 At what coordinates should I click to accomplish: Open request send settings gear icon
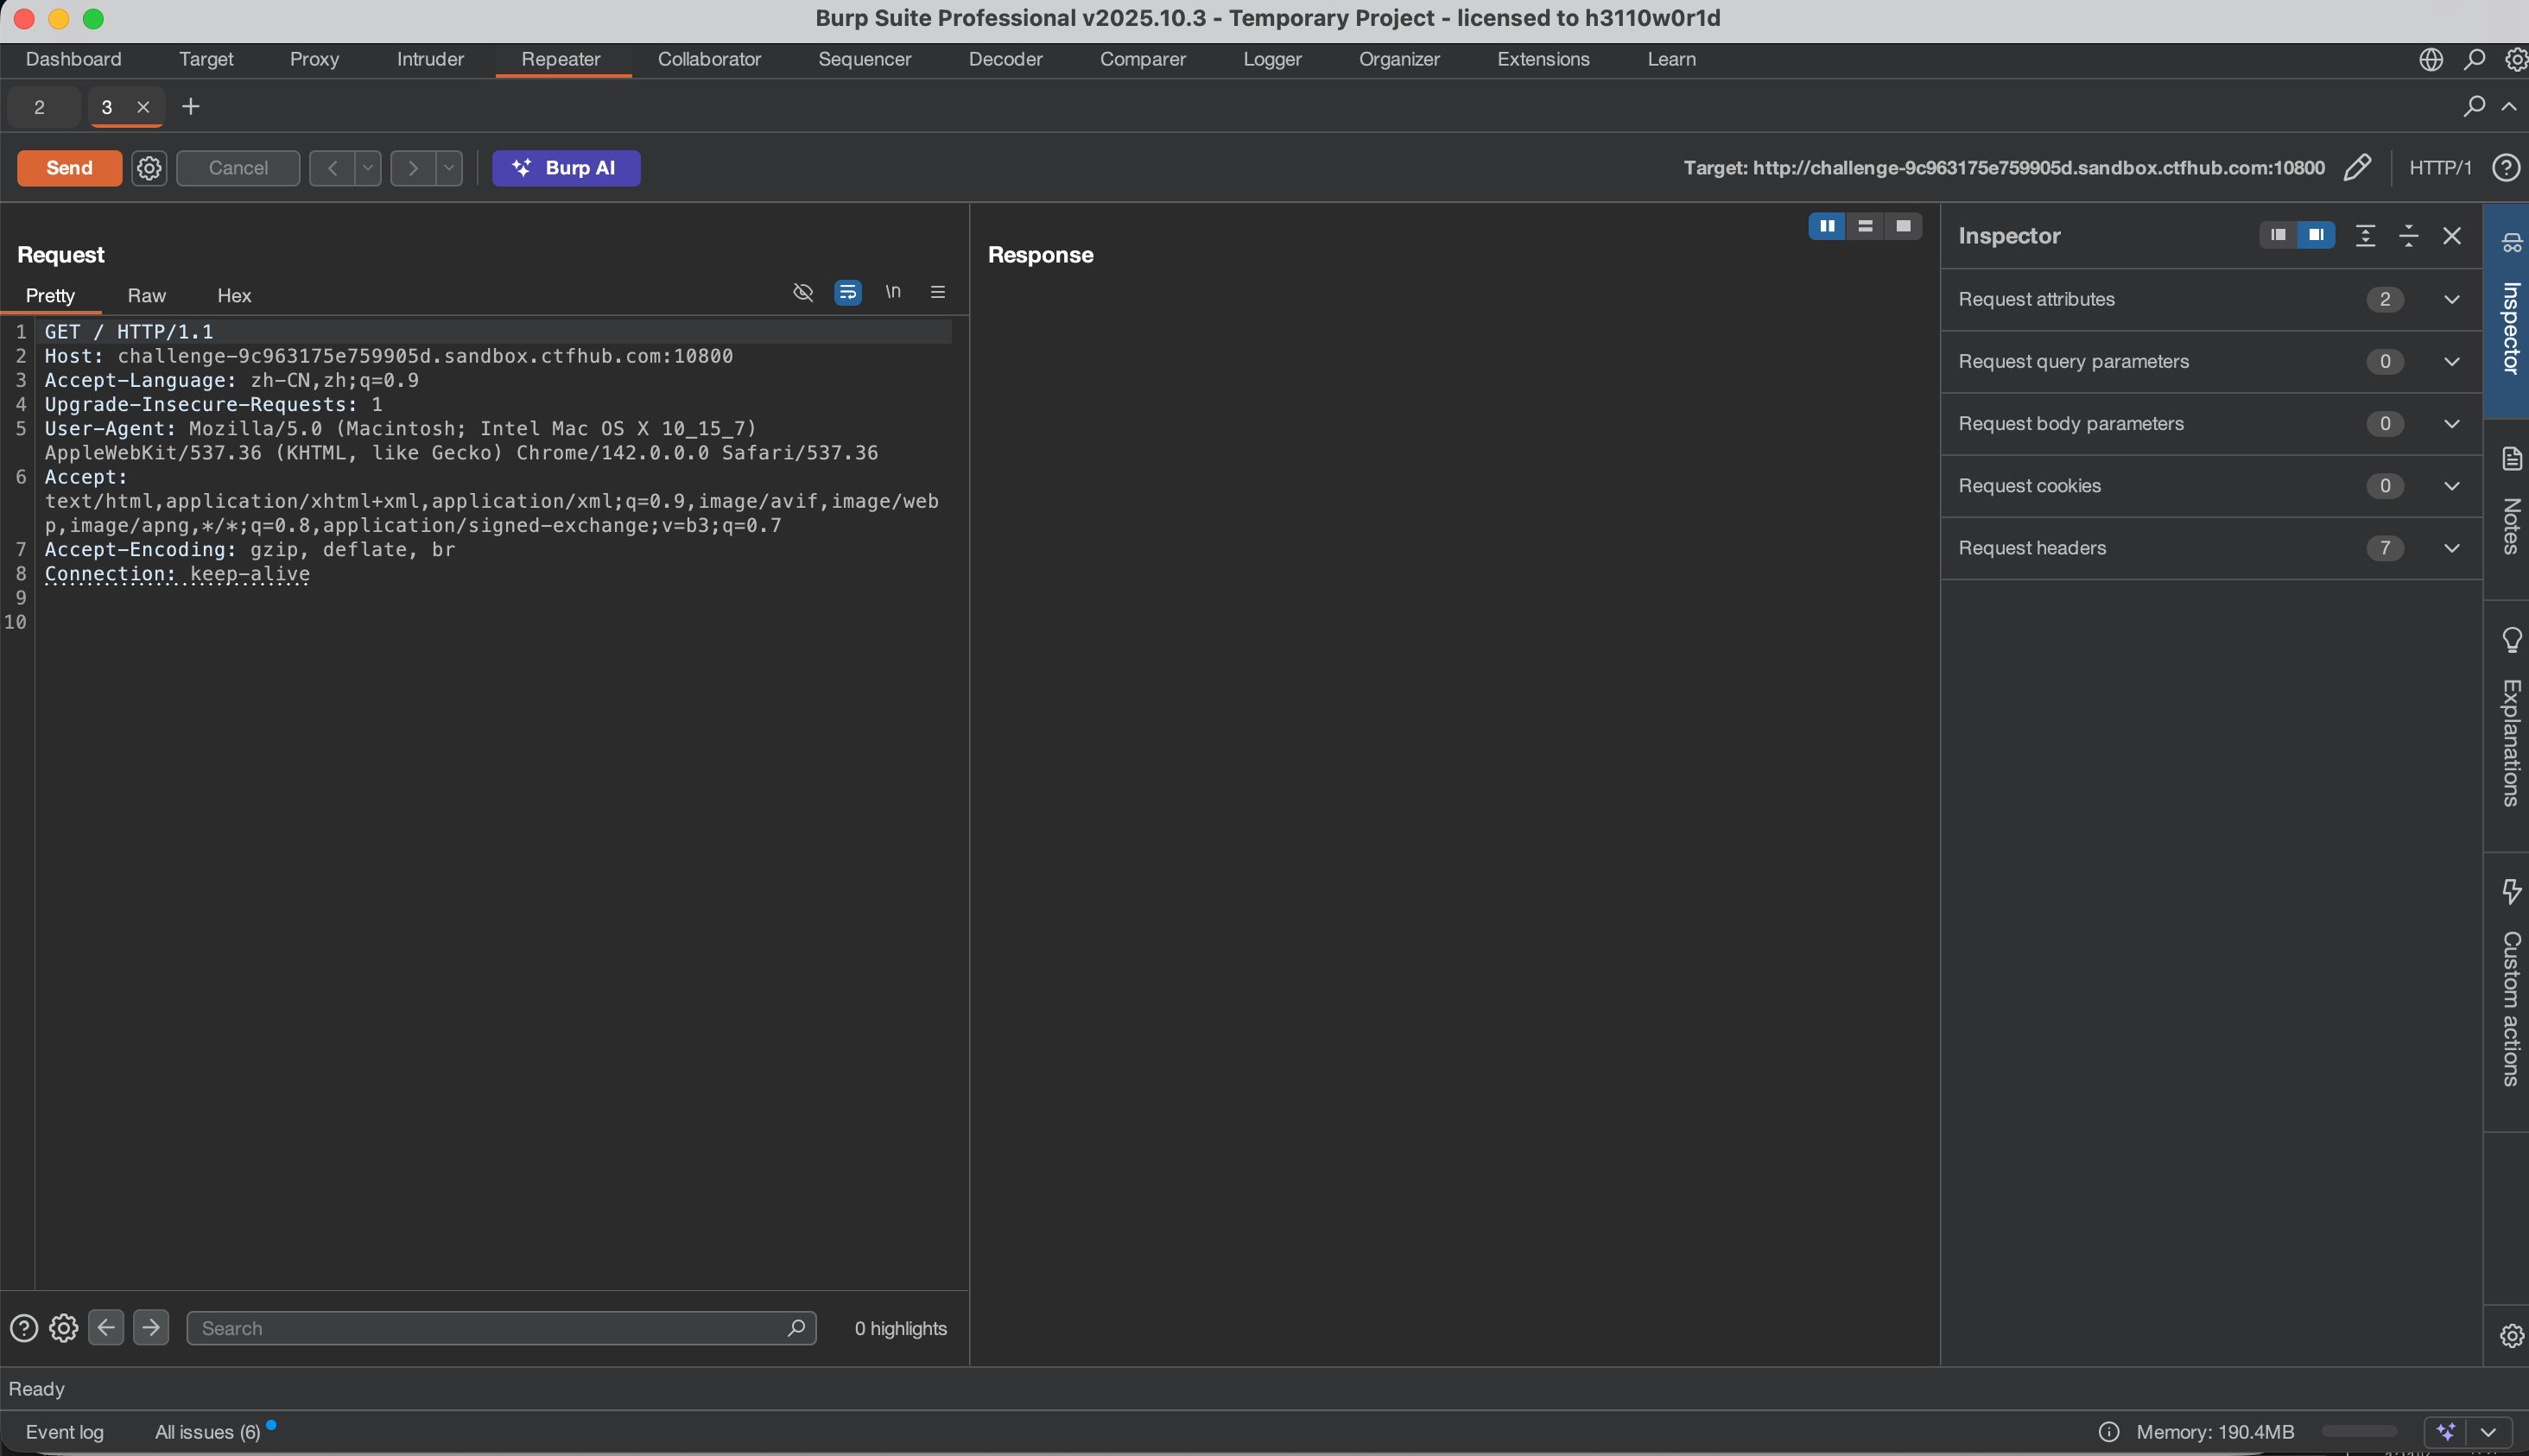149,168
